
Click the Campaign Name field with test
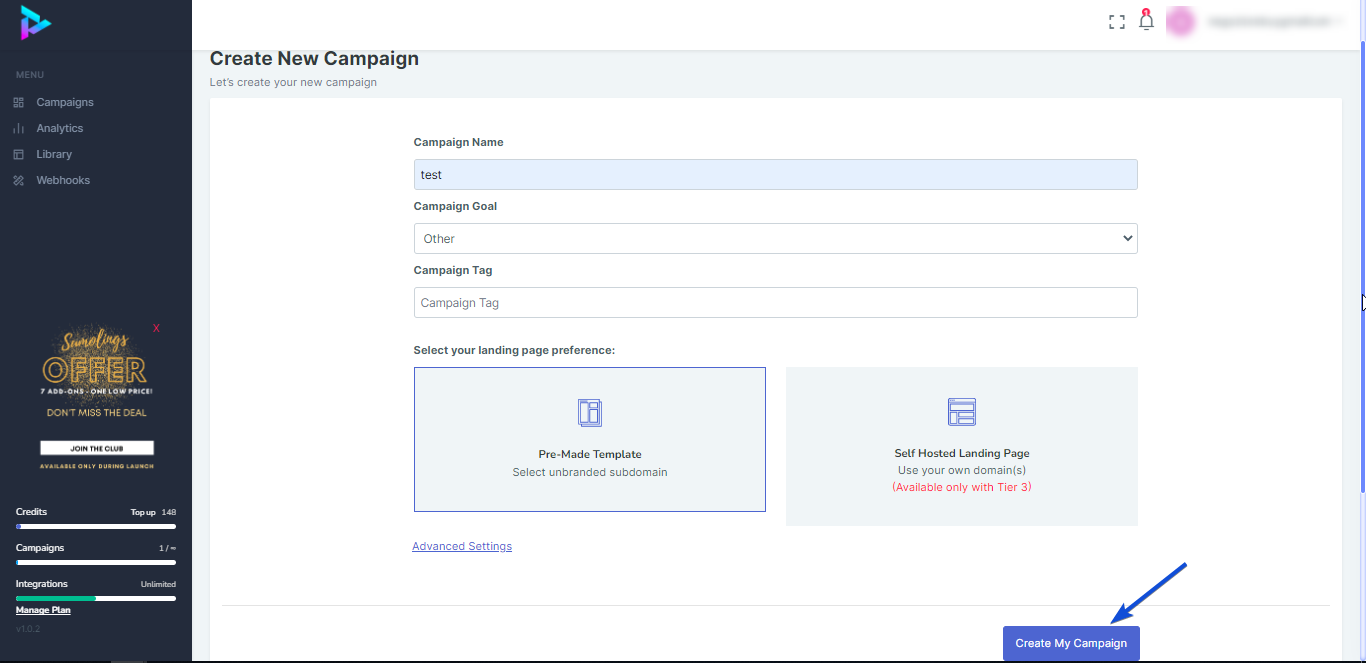coord(775,174)
